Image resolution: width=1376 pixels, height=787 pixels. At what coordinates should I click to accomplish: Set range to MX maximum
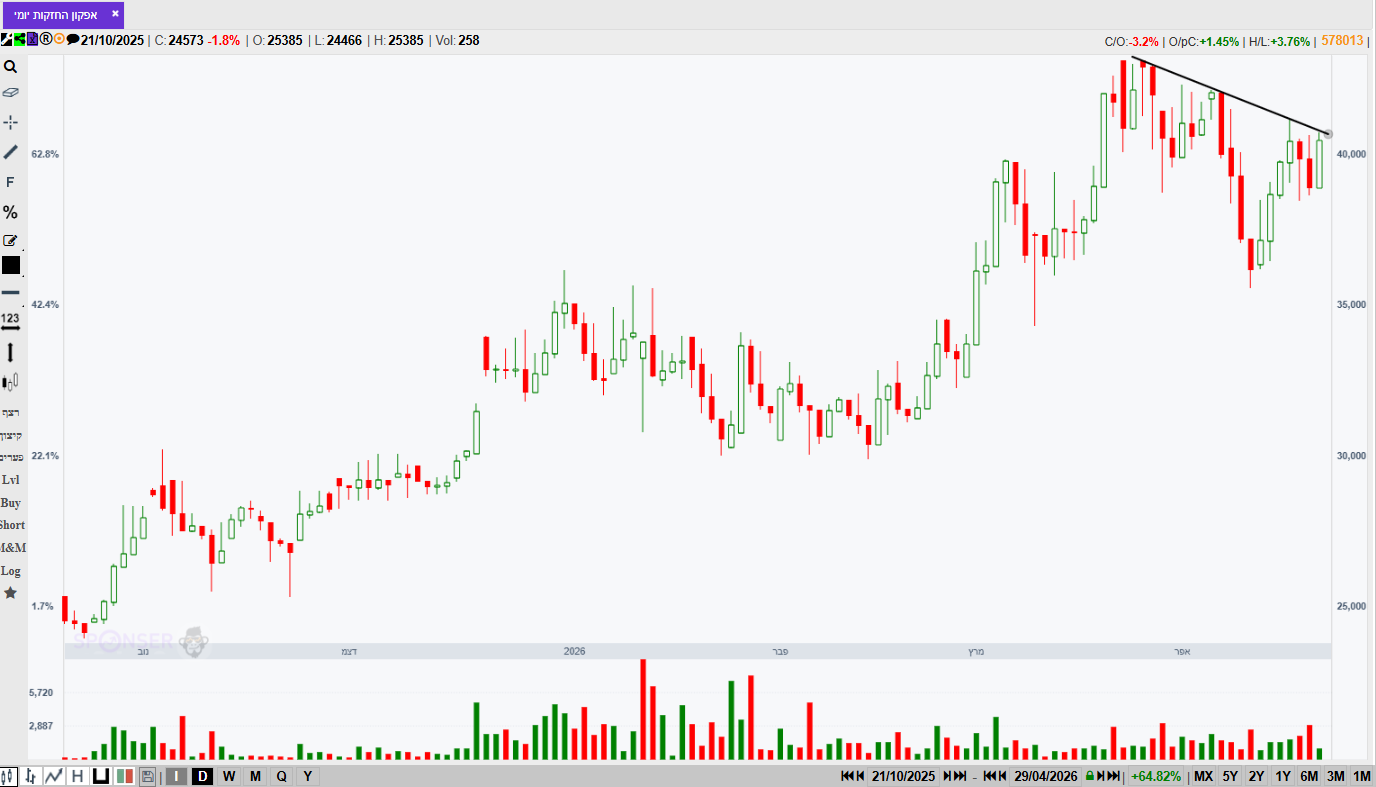(x=1203, y=776)
